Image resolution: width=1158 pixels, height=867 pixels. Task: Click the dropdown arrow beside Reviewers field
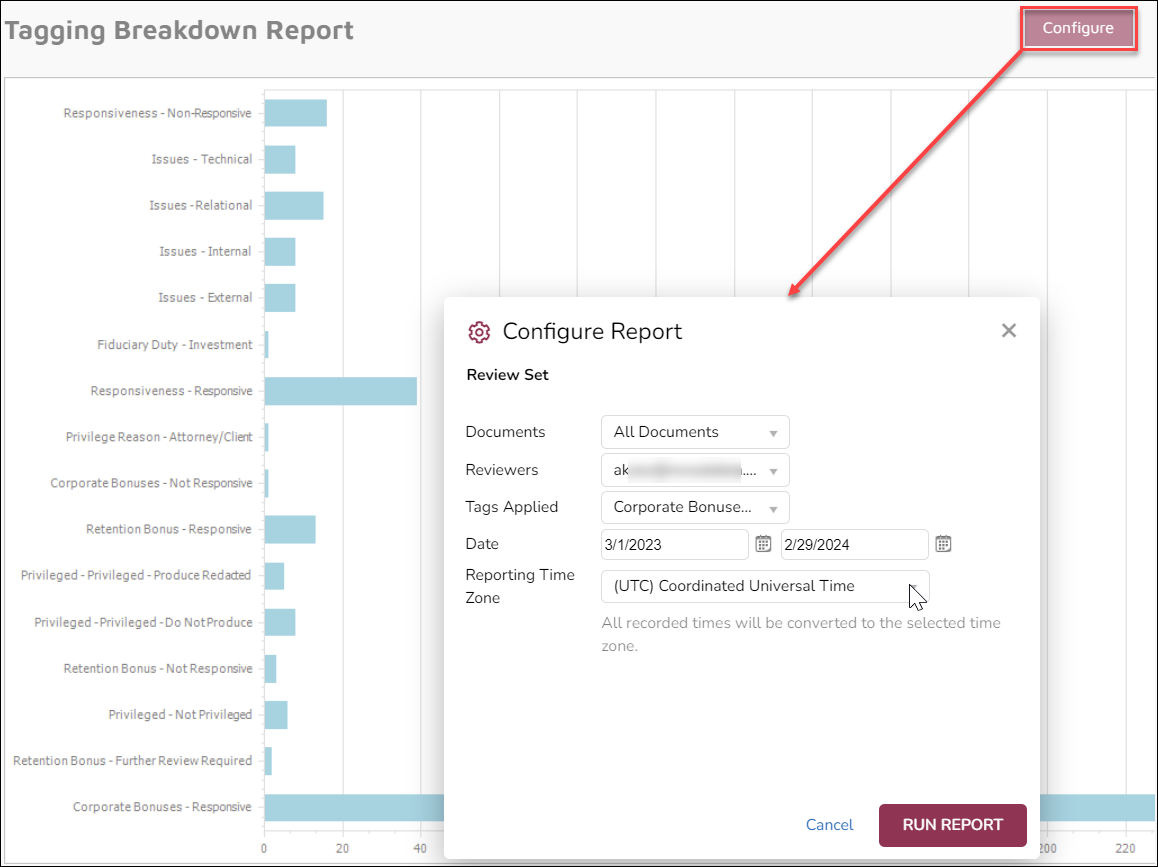772,470
